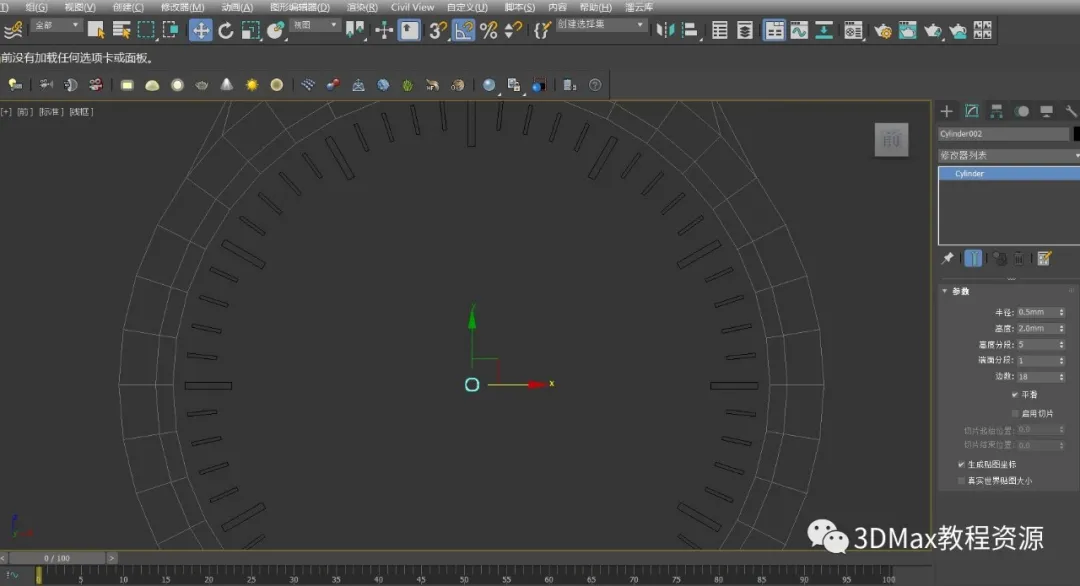This screenshot has width=1080, height=586.
Task: Open the Rendered Frame Window
Action: [908, 30]
